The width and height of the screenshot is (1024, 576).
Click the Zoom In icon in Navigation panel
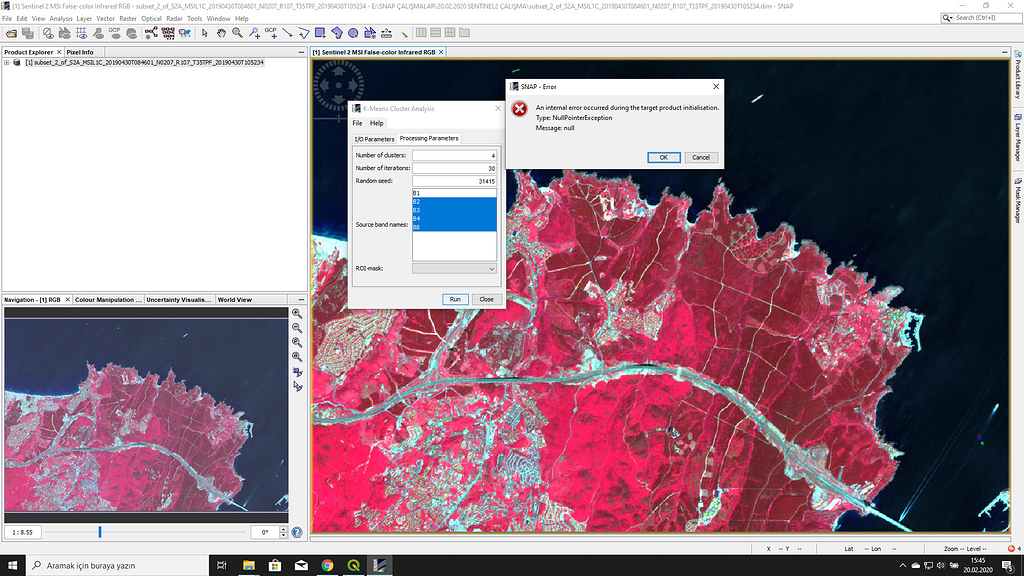click(297, 313)
